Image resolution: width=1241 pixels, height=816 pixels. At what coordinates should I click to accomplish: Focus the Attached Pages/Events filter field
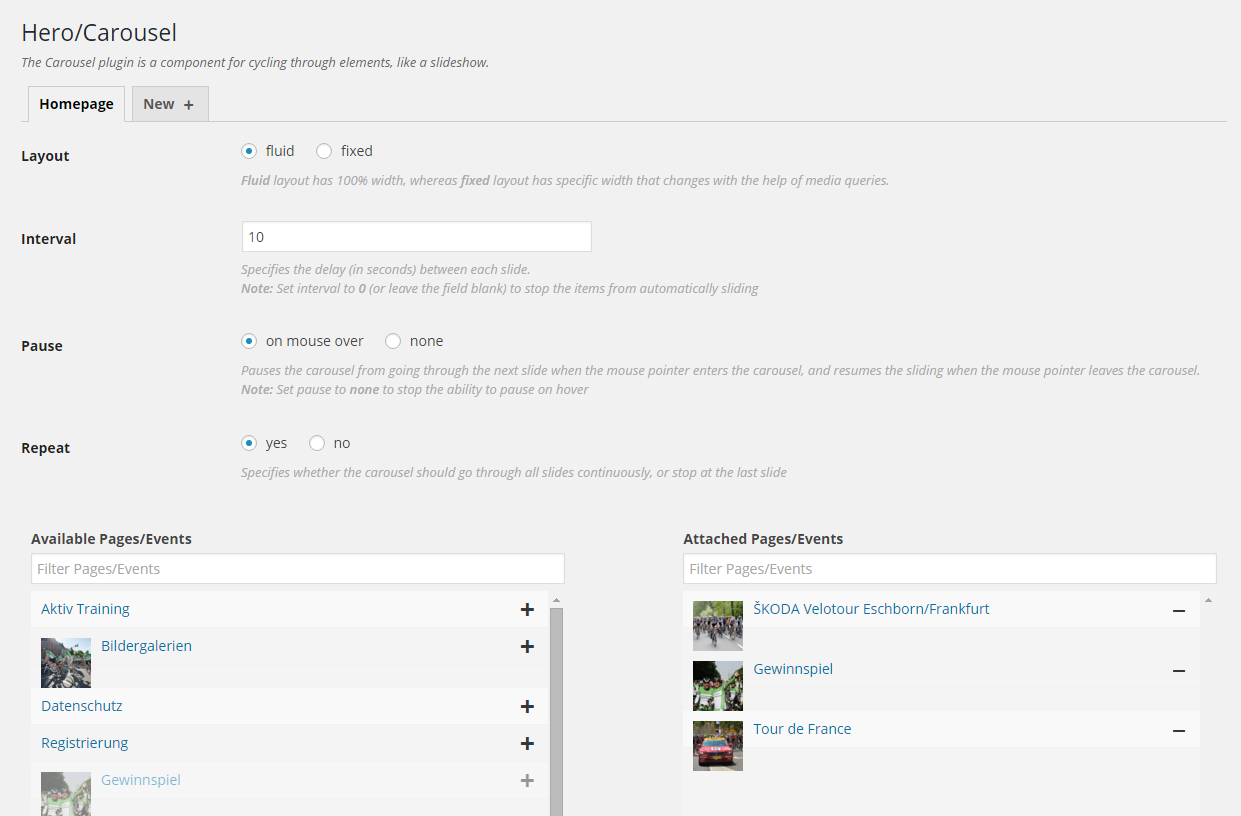click(950, 569)
